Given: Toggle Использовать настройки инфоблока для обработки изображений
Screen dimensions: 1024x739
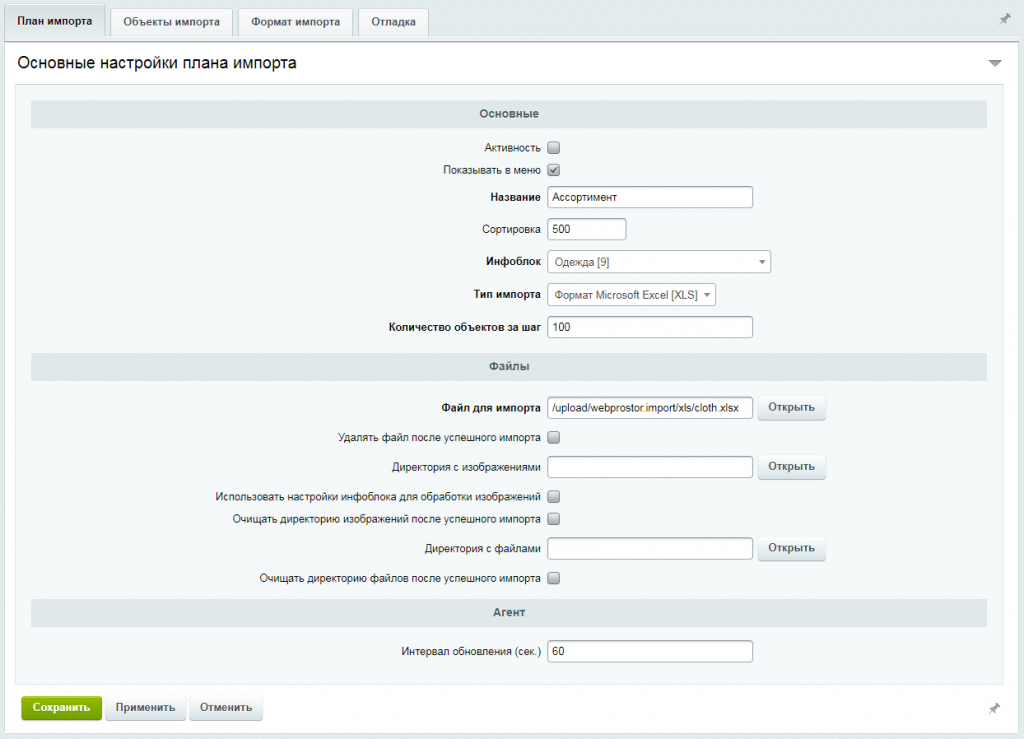Looking at the screenshot, I should click(554, 497).
